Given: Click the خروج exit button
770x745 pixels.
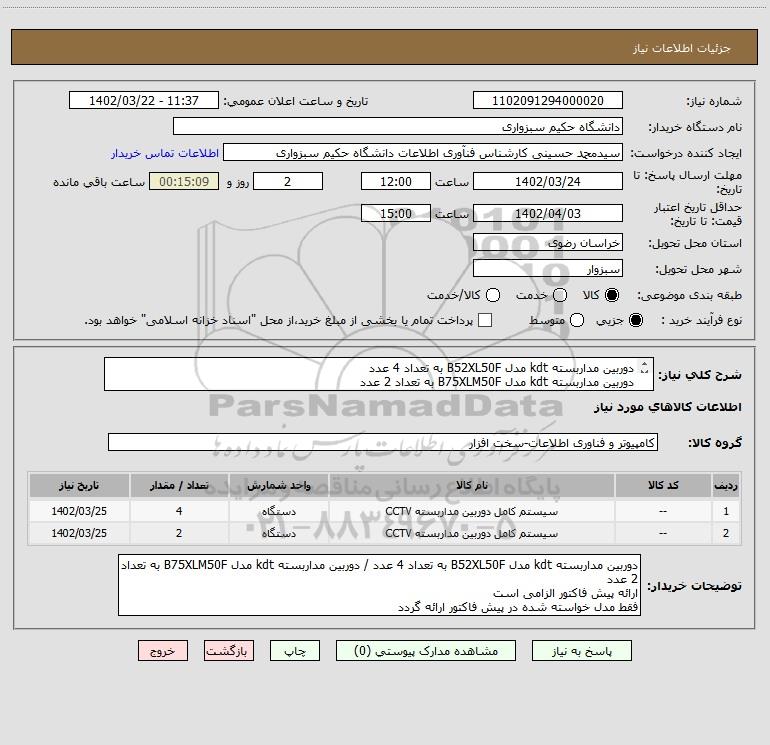Looking at the screenshot, I should [x=163, y=651].
